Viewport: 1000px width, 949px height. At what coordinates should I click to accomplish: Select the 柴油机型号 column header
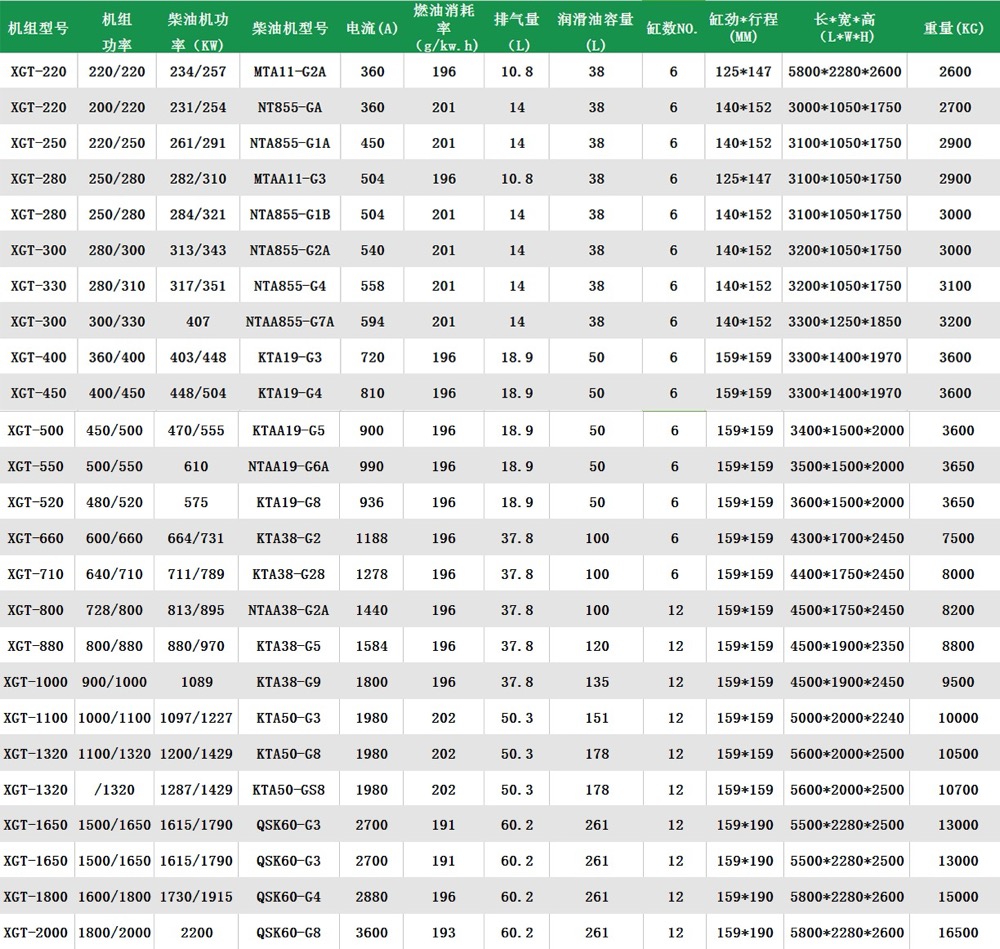[x=289, y=28]
